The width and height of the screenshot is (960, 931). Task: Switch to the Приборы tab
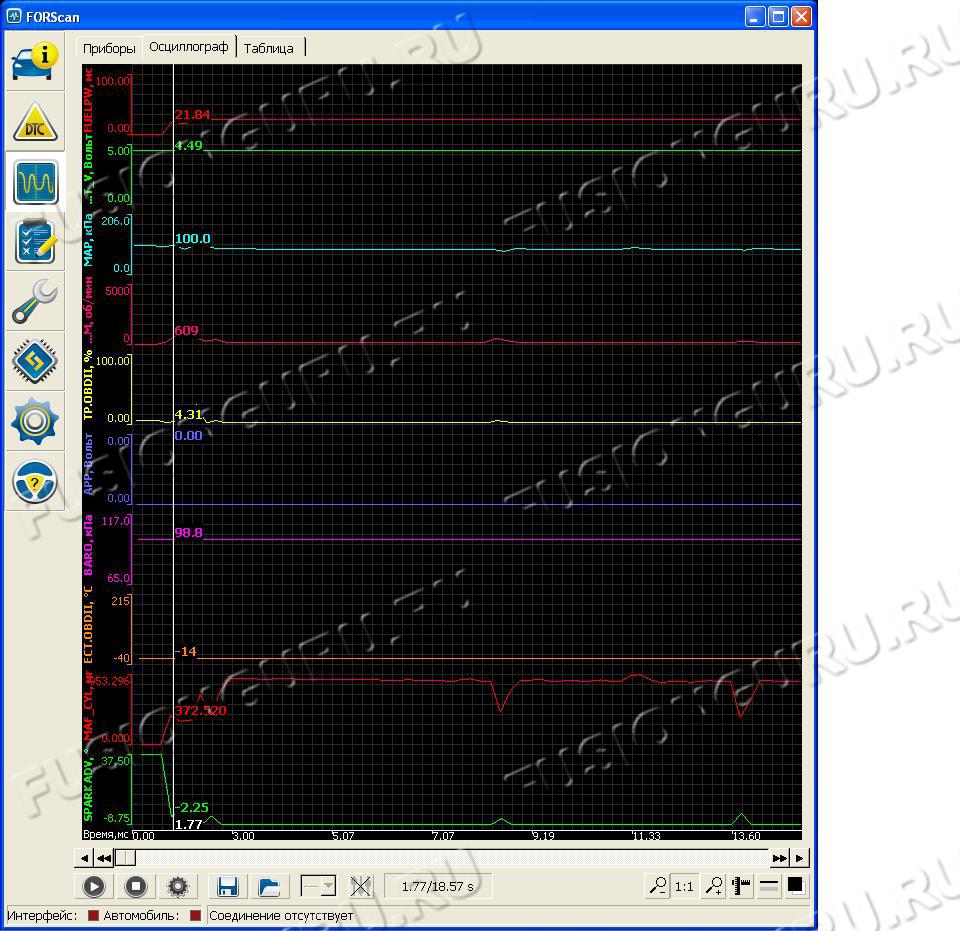pos(109,48)
